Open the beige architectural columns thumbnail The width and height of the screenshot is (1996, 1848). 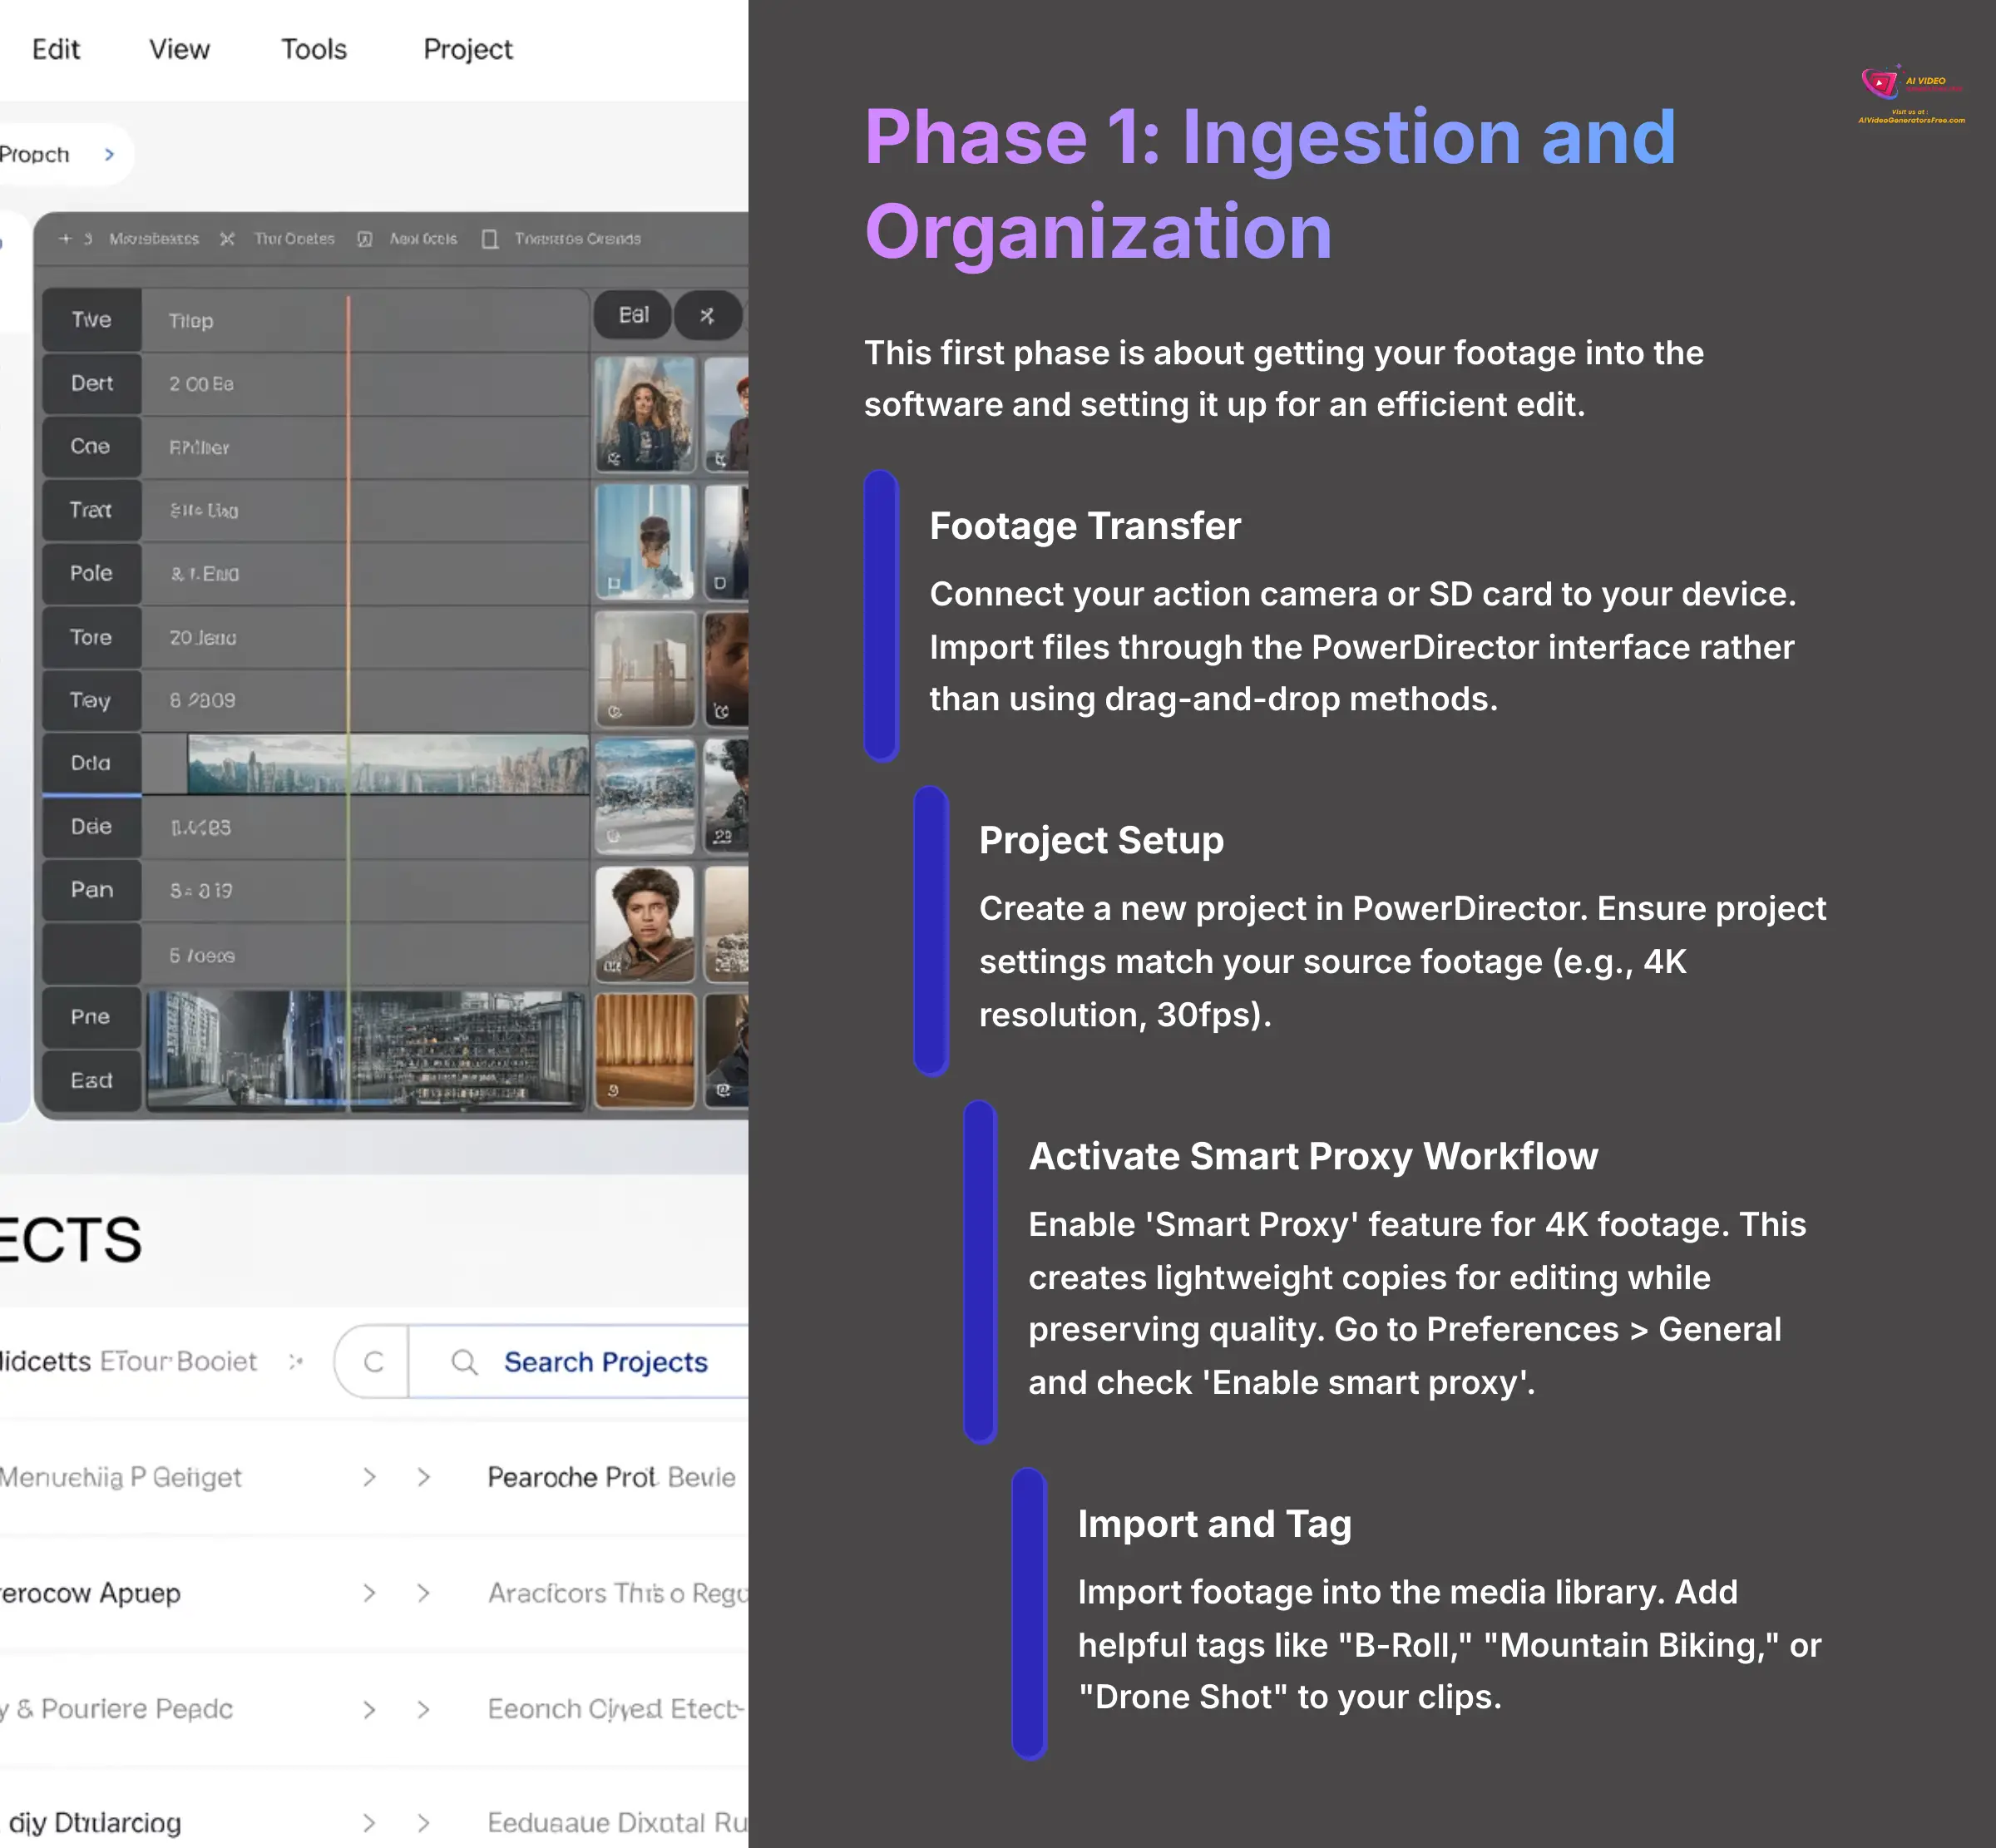point(645,668)
